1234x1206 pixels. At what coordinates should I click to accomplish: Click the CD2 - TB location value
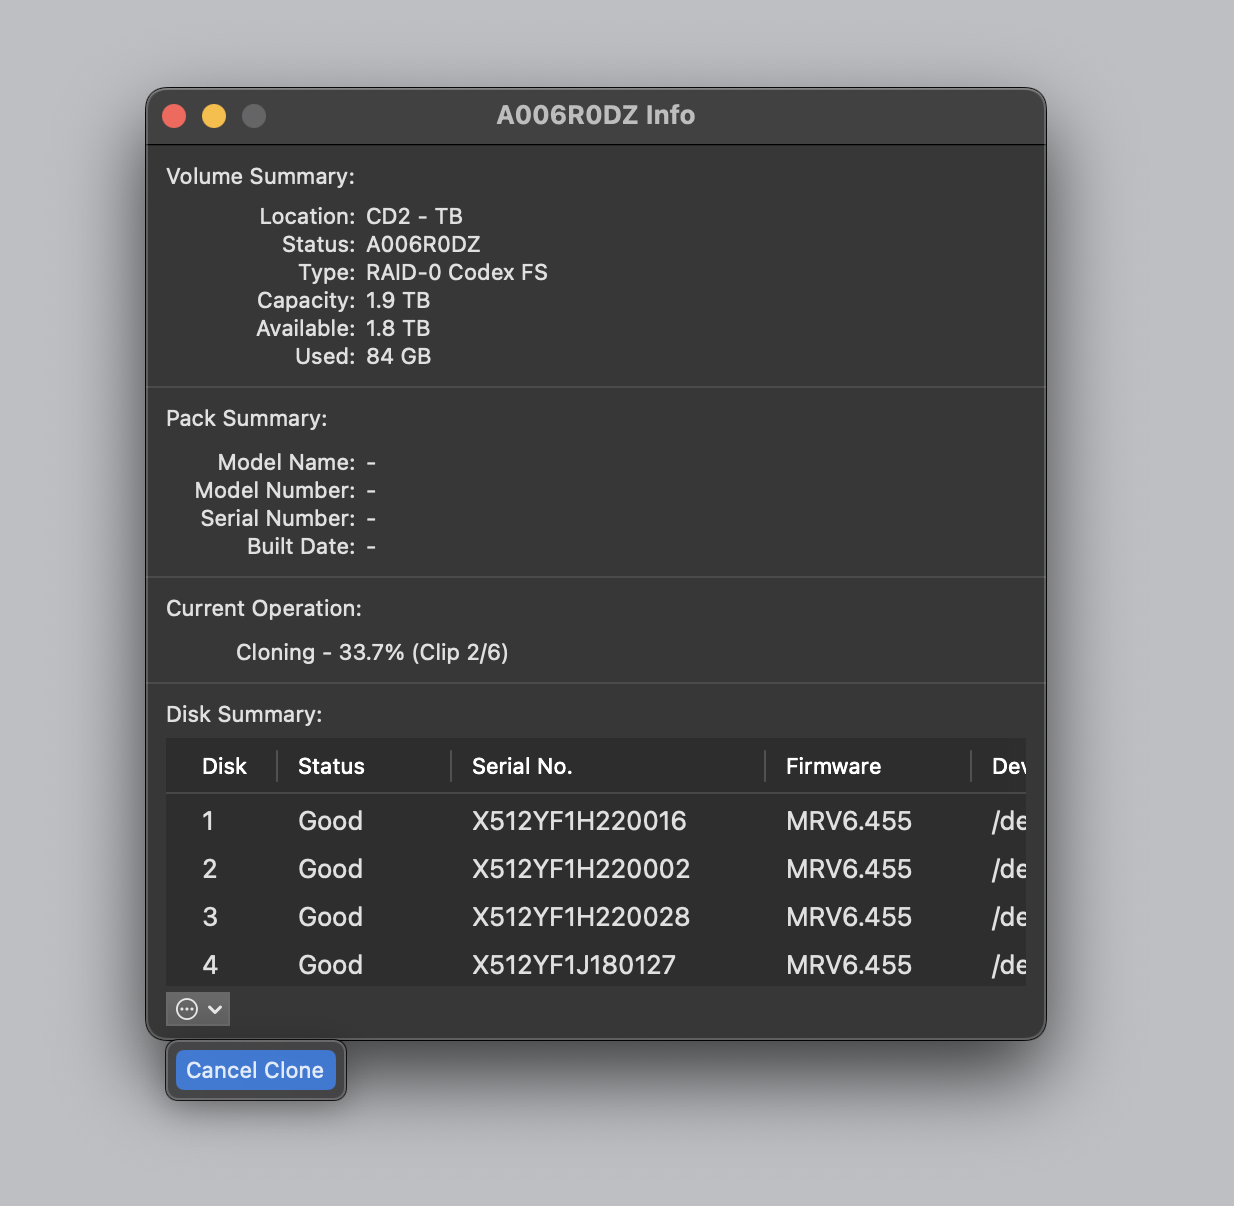click(x=414, y=216)
